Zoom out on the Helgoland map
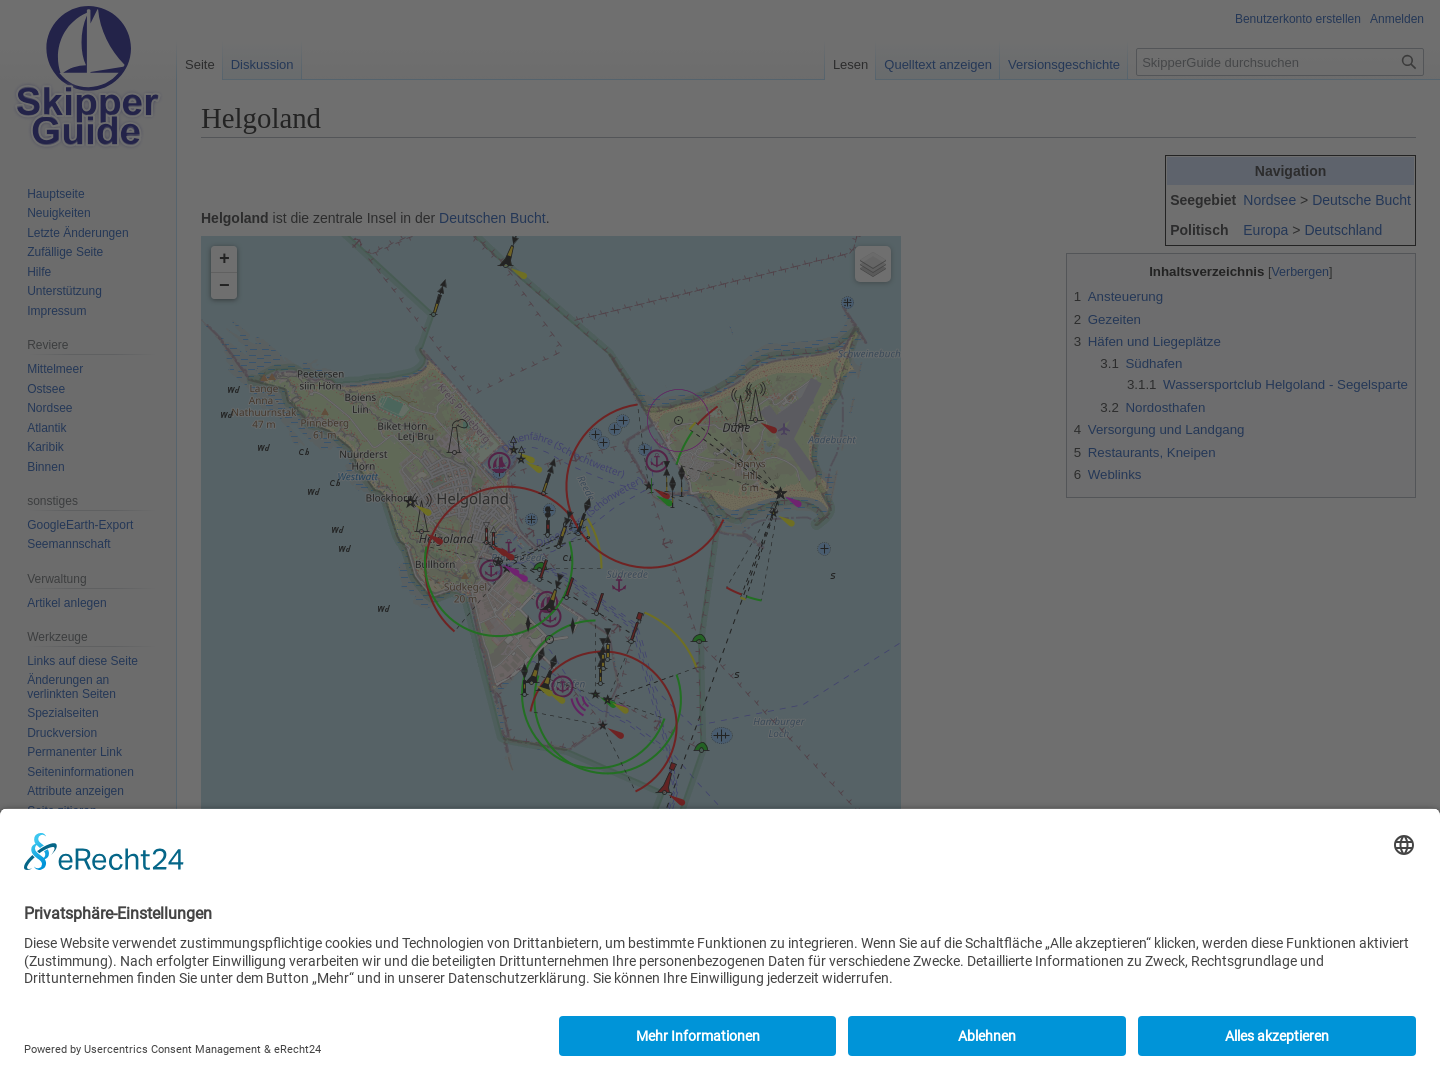Viewport: 1440px width, 1080px height. (x=224, y=286)
